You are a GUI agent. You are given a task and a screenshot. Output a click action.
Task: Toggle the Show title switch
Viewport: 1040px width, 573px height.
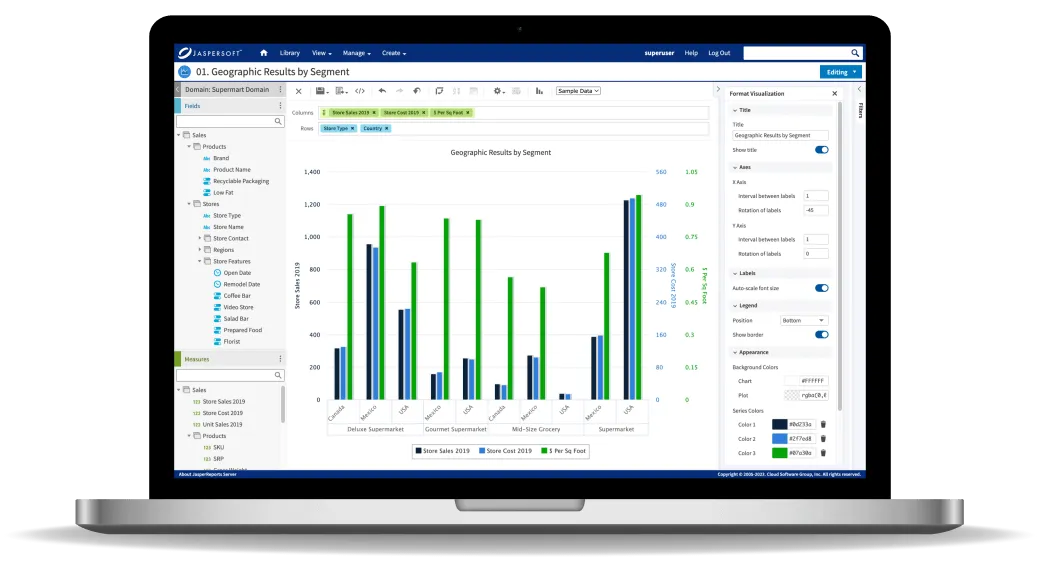click(822, 150)
